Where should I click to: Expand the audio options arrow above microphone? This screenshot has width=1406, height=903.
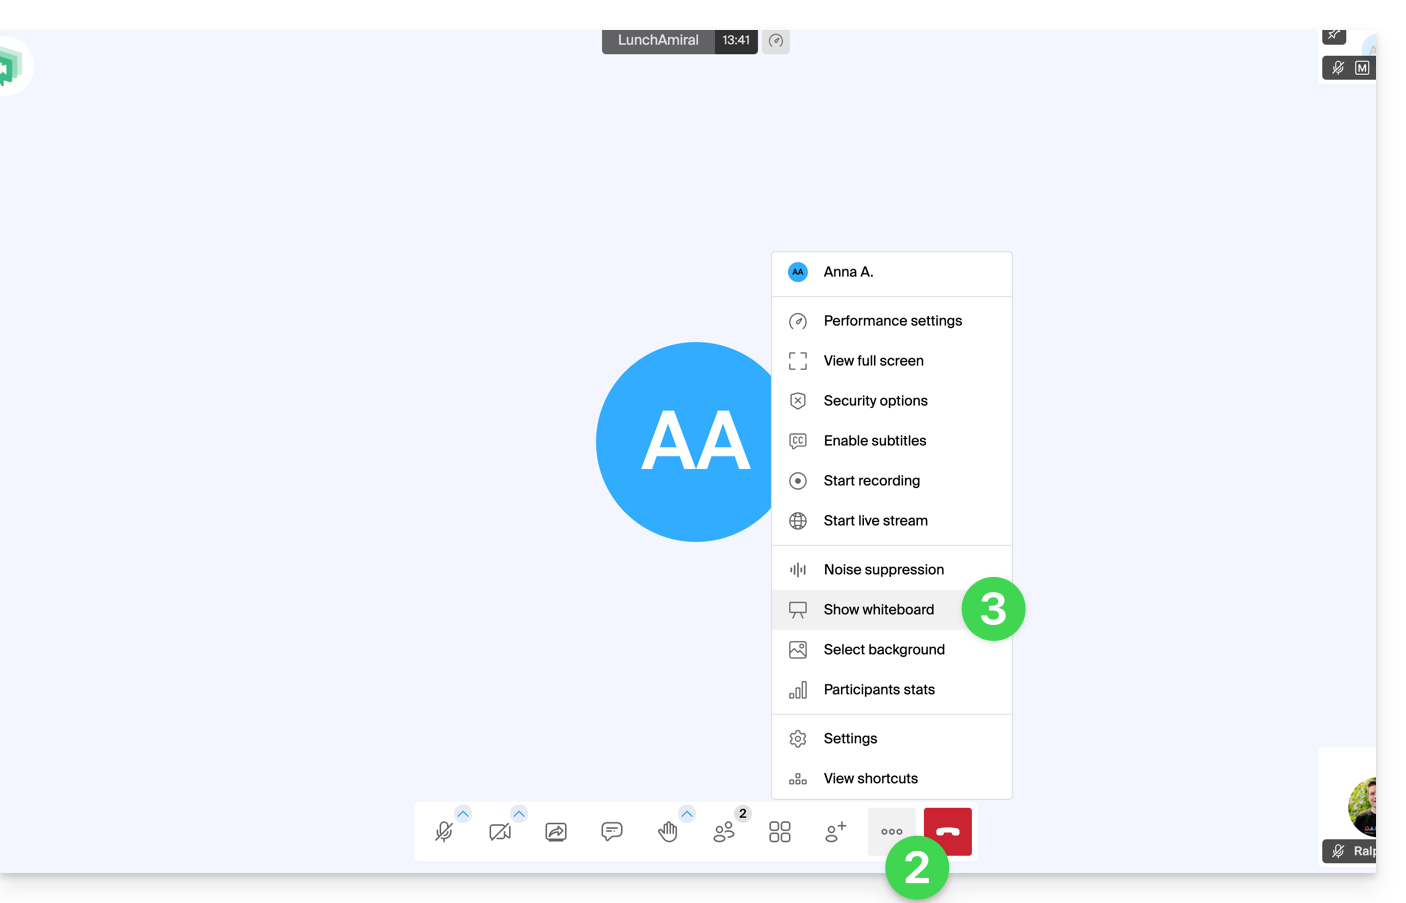click(463, 813)
